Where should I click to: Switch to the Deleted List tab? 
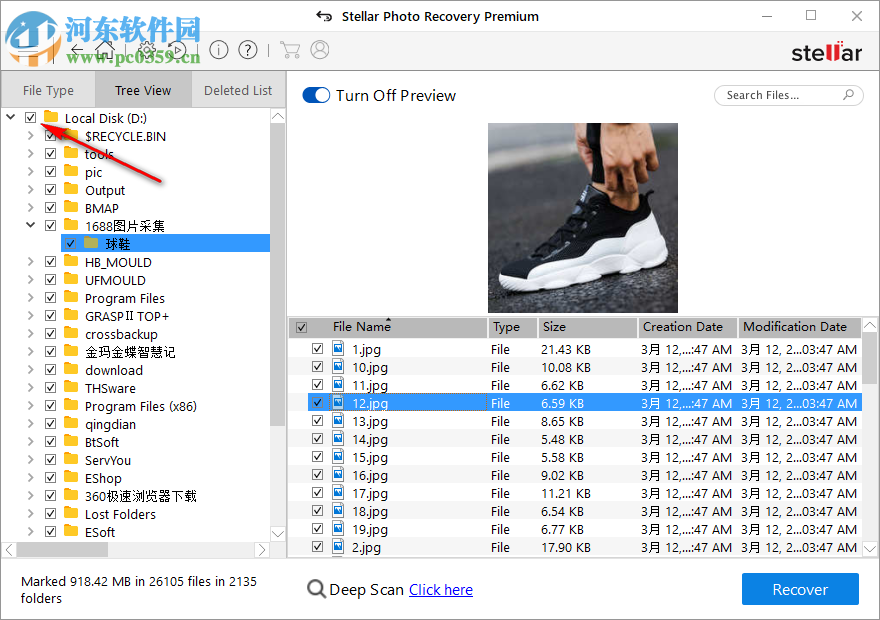coord(237,89)
